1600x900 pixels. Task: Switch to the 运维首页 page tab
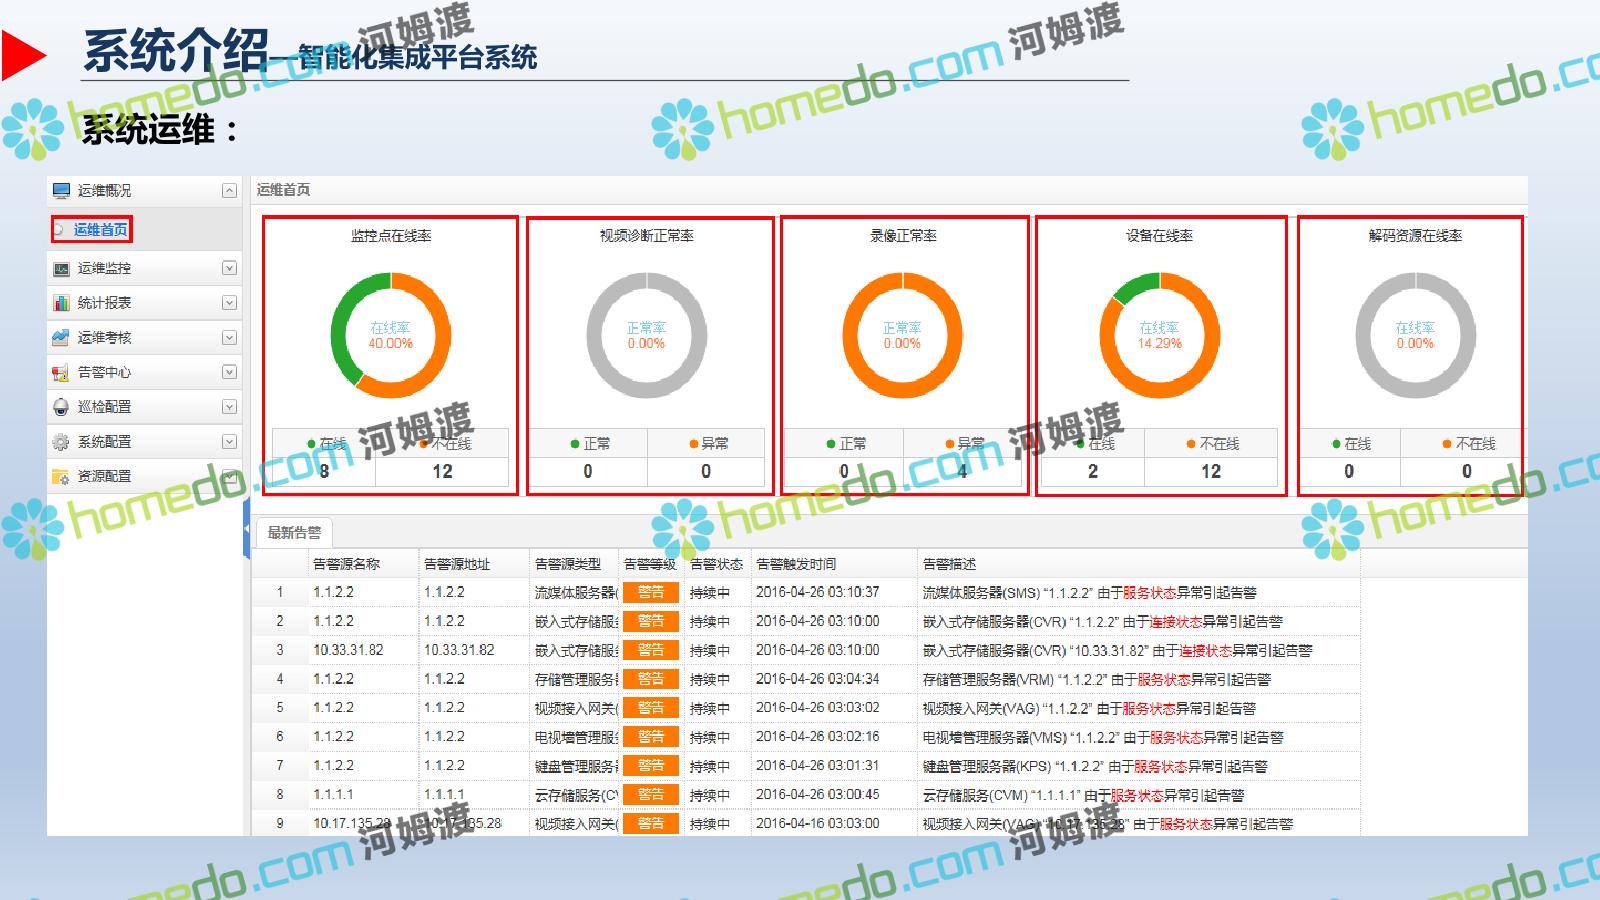(x=283, y=190)
